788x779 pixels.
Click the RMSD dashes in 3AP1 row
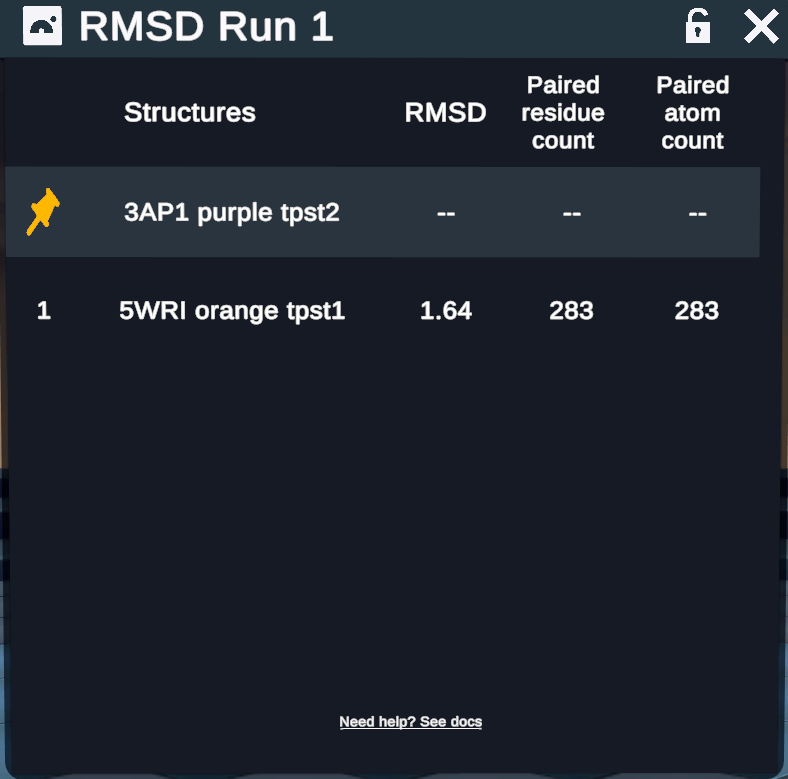[445, 213]
